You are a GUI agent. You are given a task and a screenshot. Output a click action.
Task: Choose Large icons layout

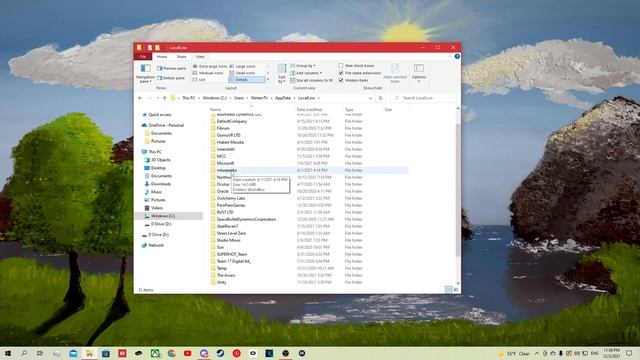pyautogui.click(x=242, y=66)
